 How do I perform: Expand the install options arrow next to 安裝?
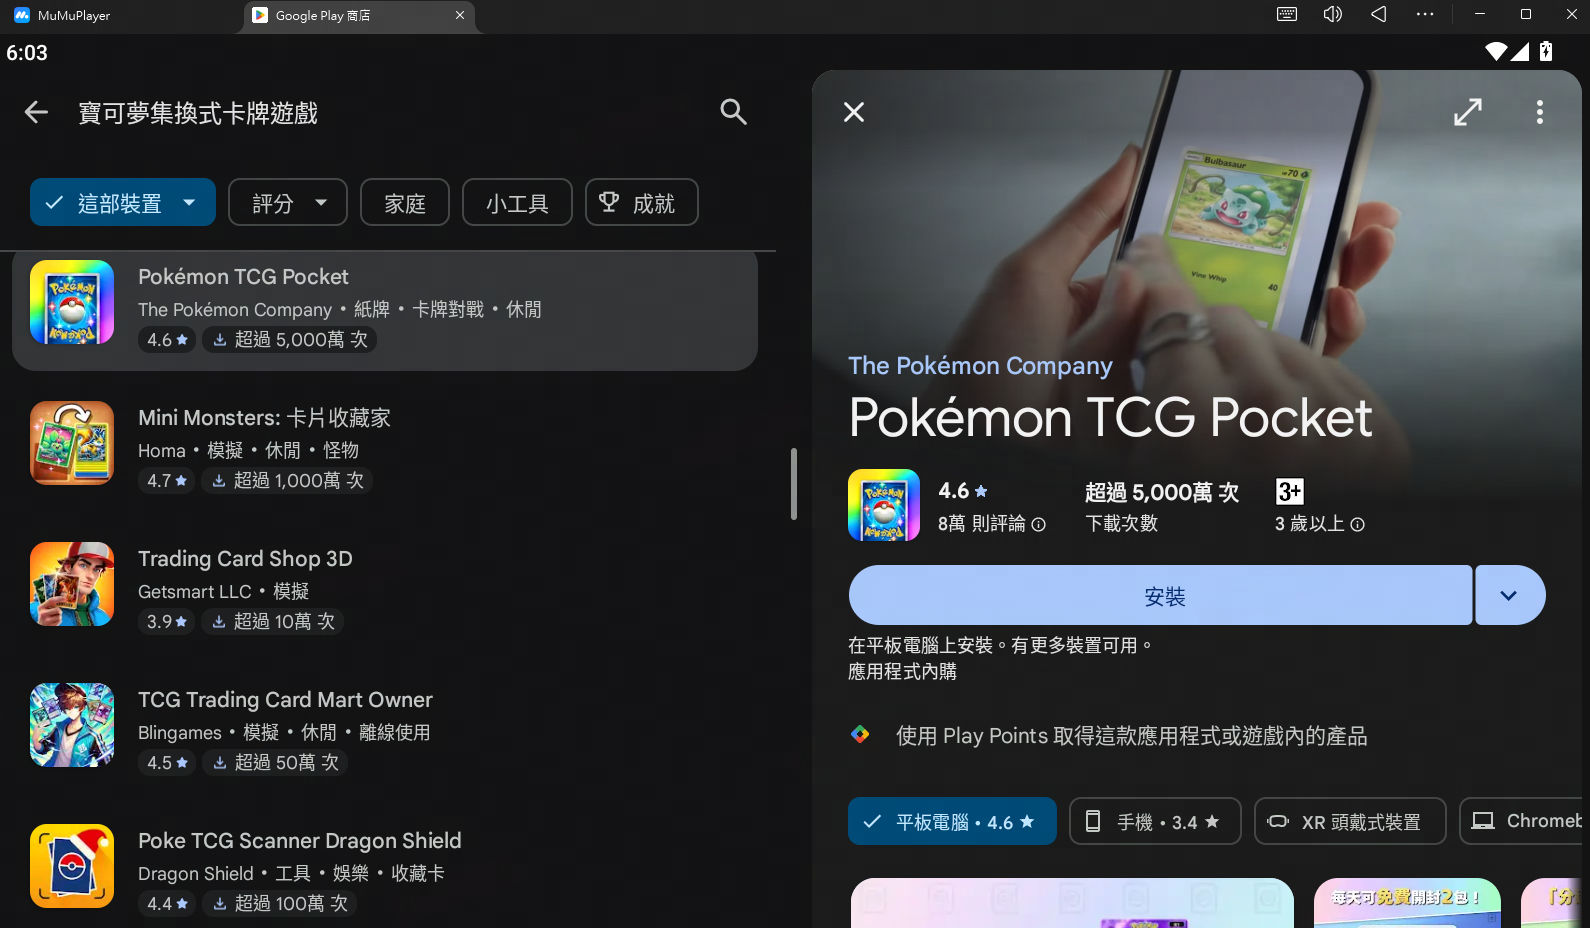point(1509,596)
